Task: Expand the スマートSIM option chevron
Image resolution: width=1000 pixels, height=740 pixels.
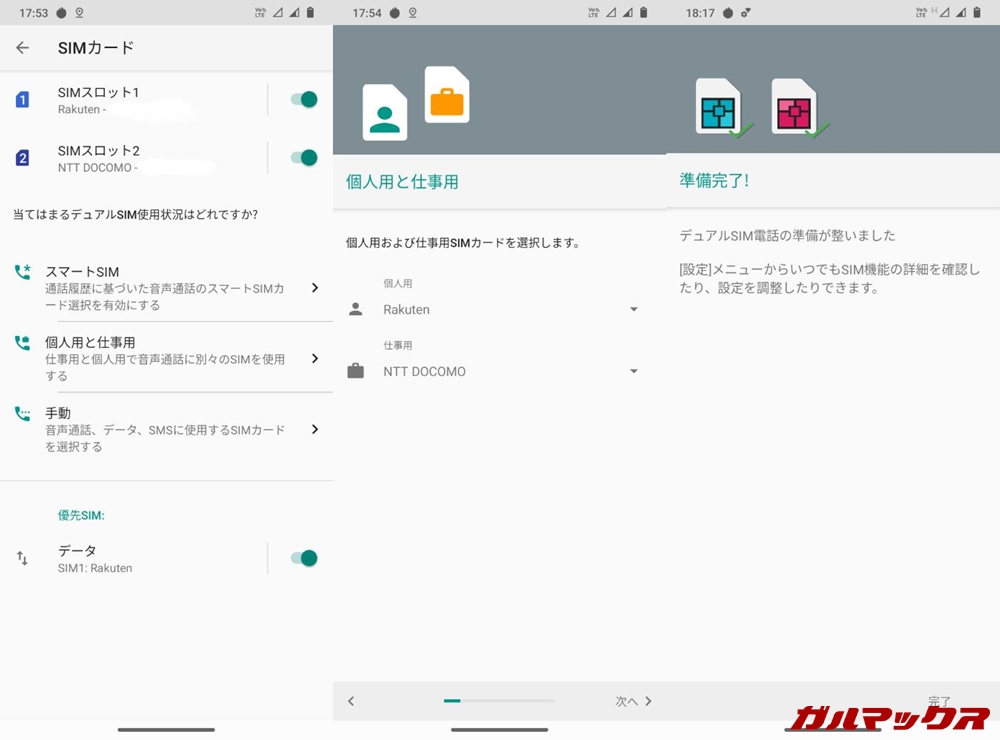Action: (x=314, y=288)
